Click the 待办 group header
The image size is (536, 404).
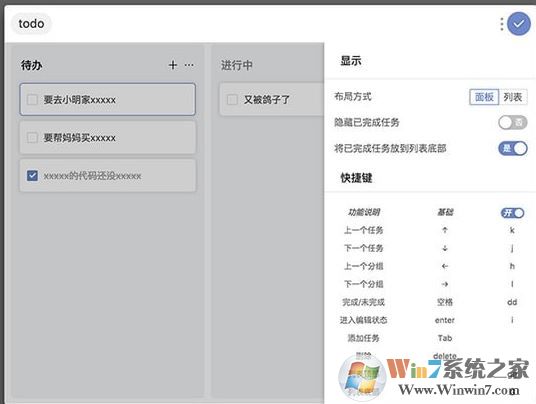pyautogui.click(x=31, y=65)
